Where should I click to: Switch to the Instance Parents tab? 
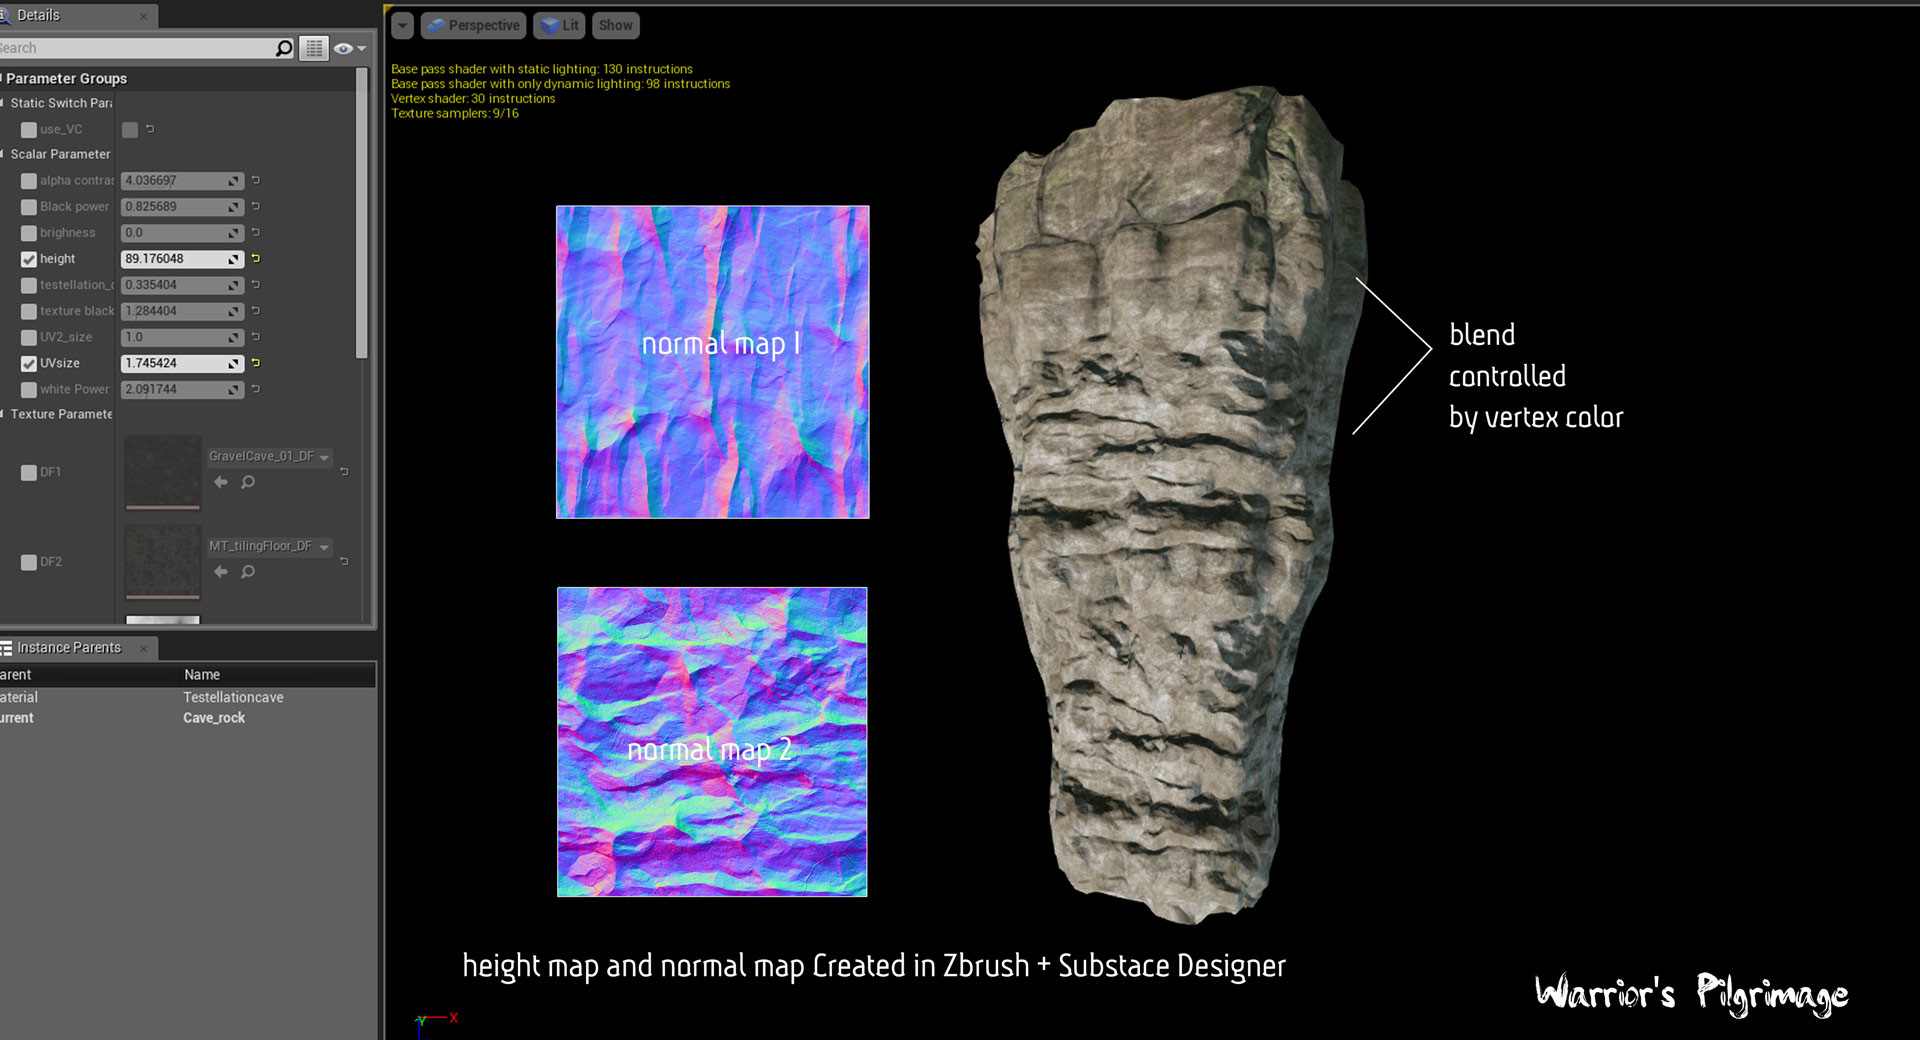[68, 648]
